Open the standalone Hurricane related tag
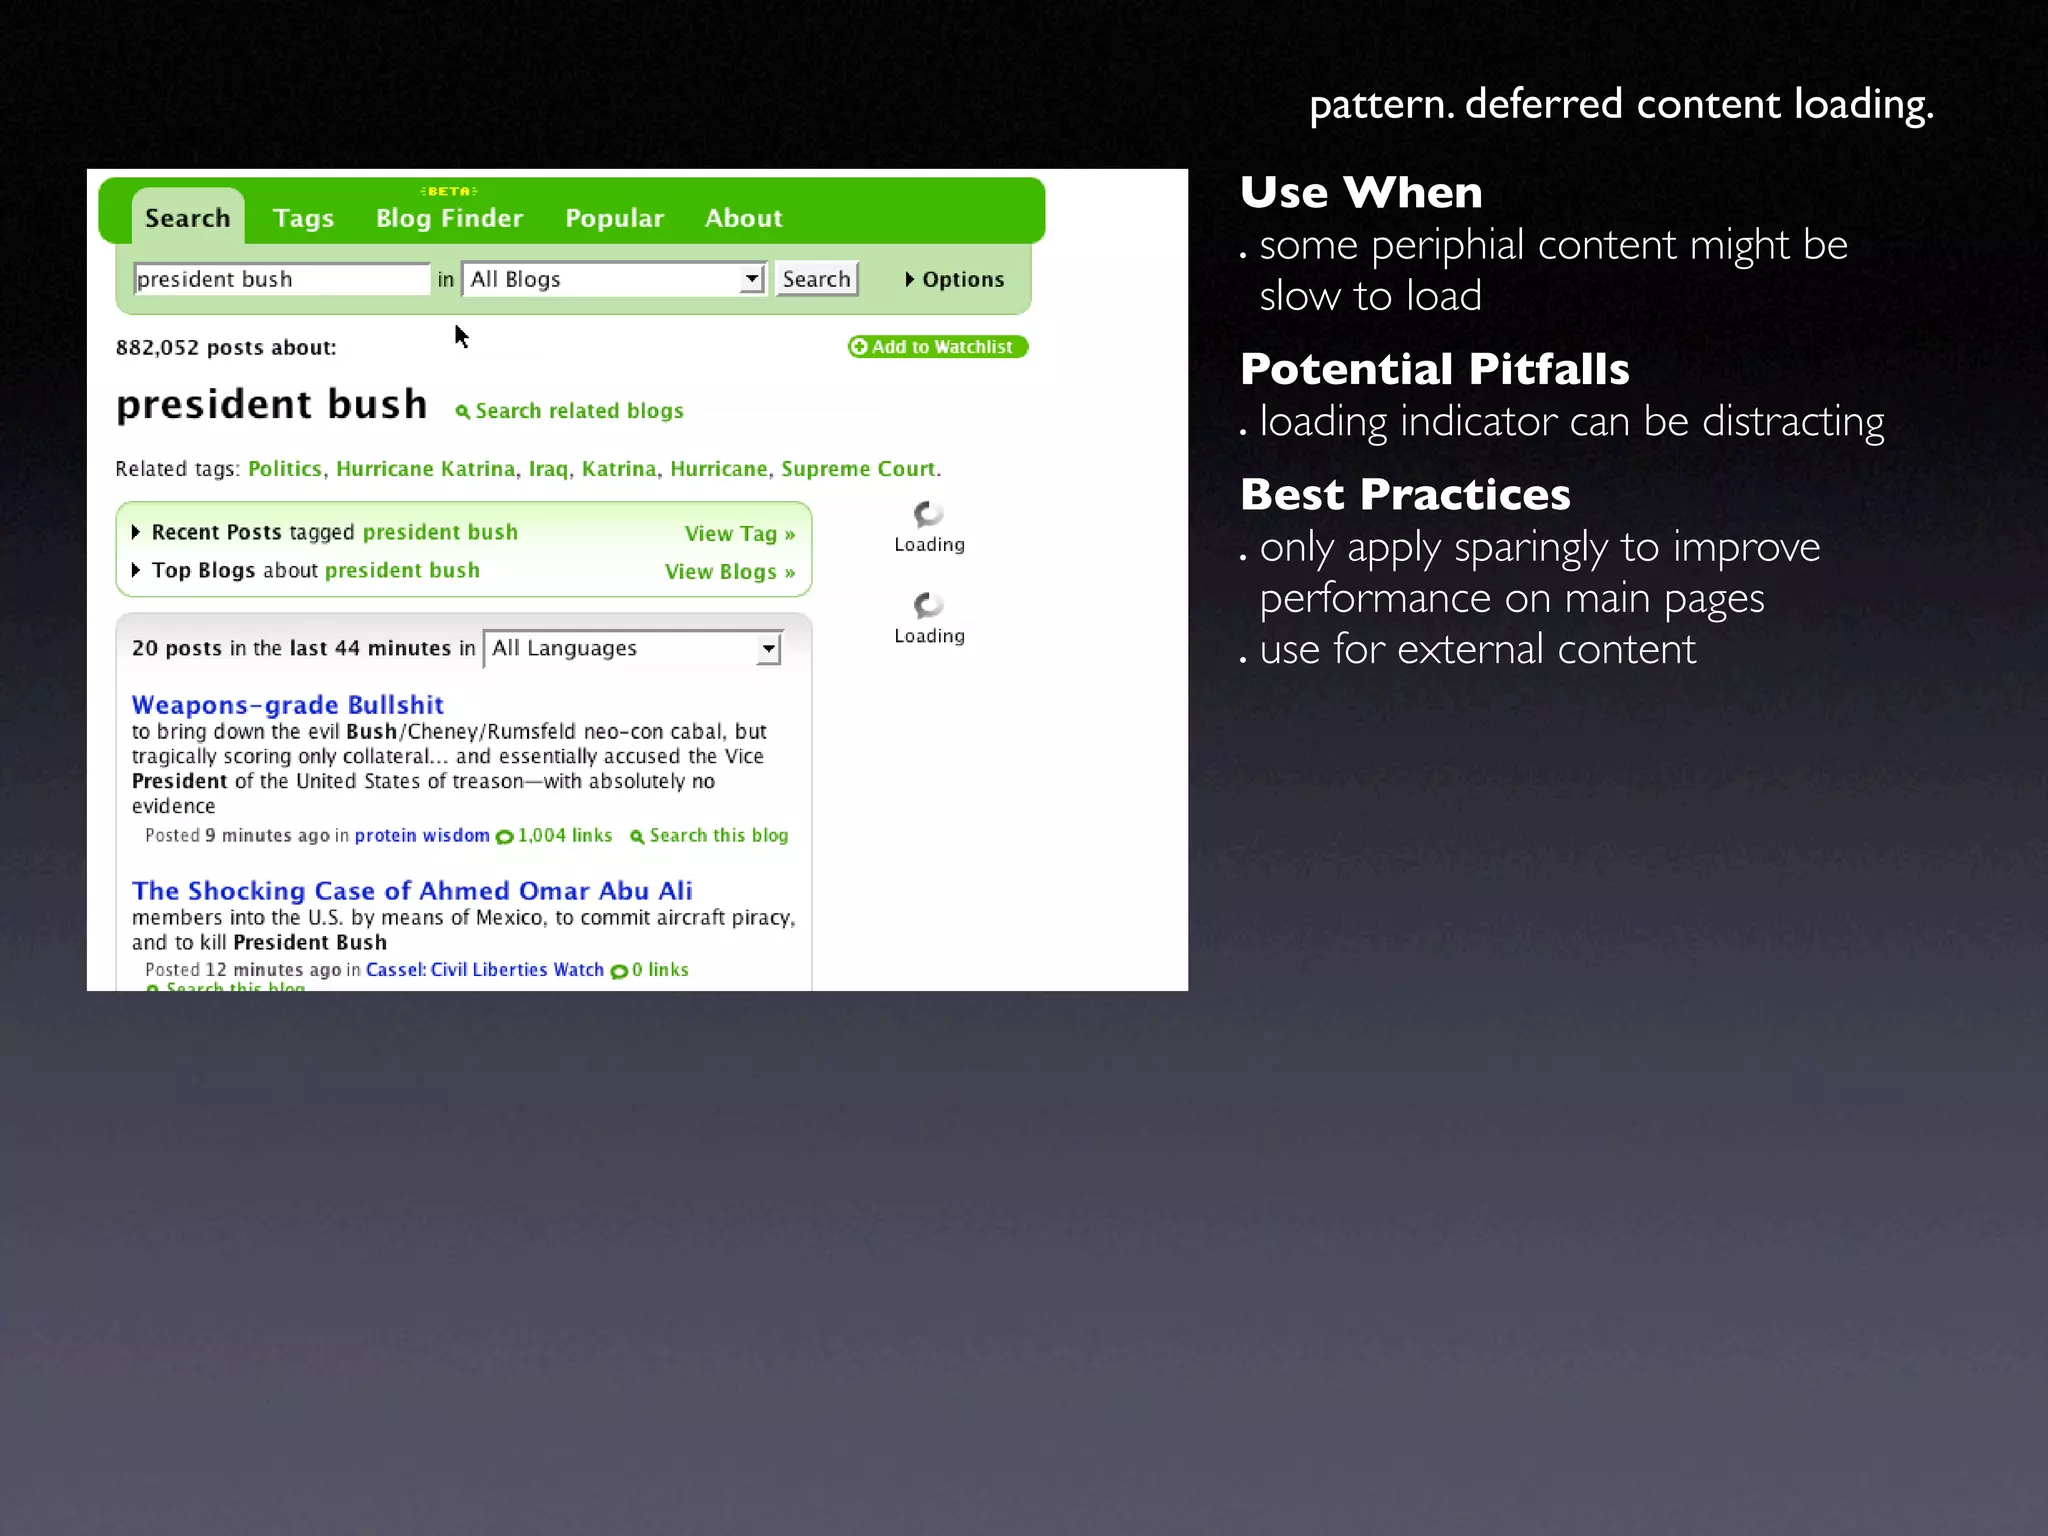 [x=719, y=469]
